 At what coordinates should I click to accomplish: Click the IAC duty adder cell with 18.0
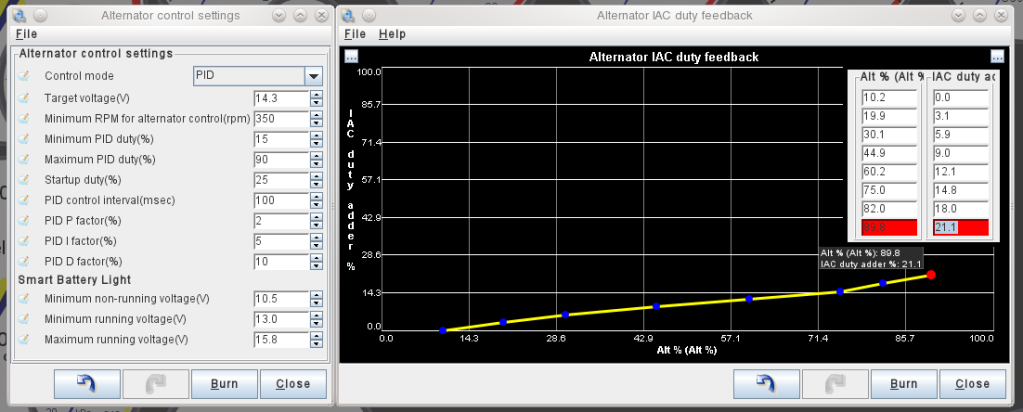(960, 209)
